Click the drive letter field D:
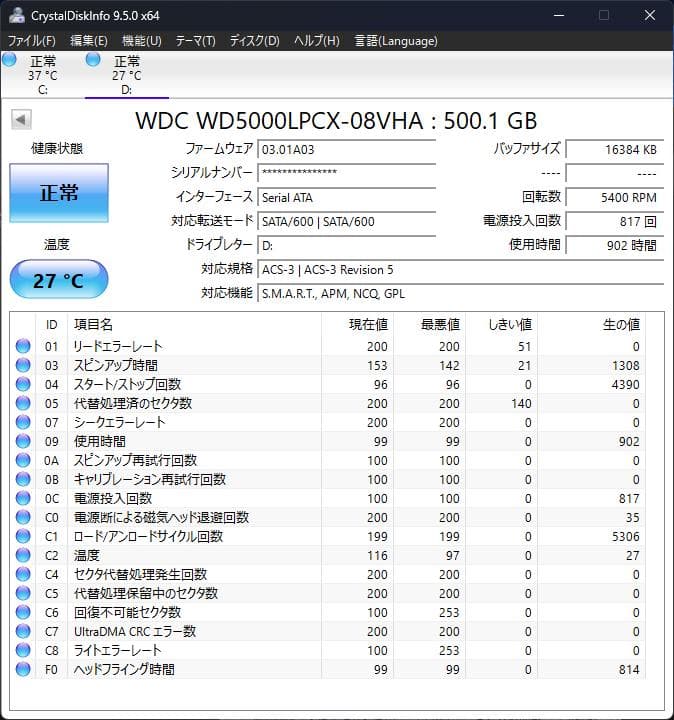This screenshot has height=720, width=674. pyautogui.click(x=347, y=246)
